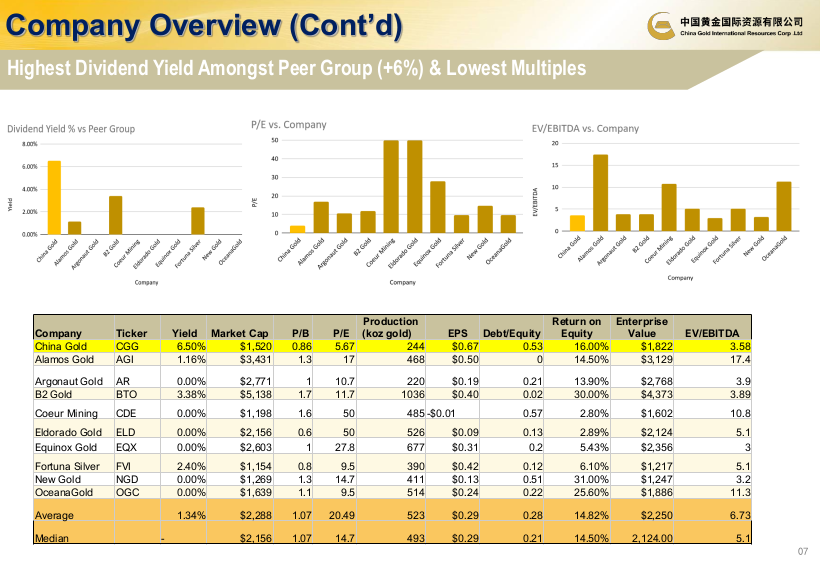Select the China Gold bar in EV/EBITDA chart
Viewport: 820px width, 567px height.
pos(577,223)
